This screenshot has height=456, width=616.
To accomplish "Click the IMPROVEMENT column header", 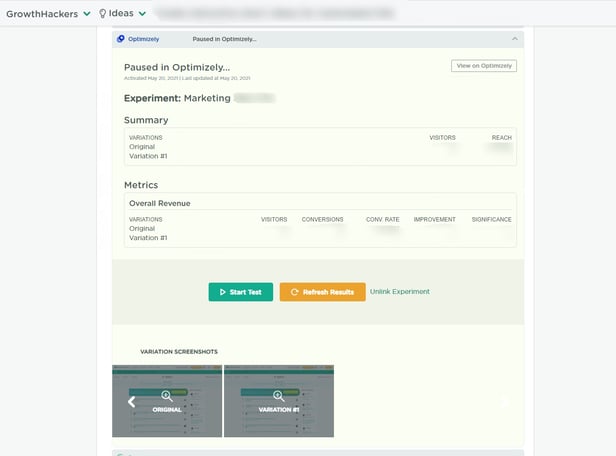I will [x=434, y=219].
